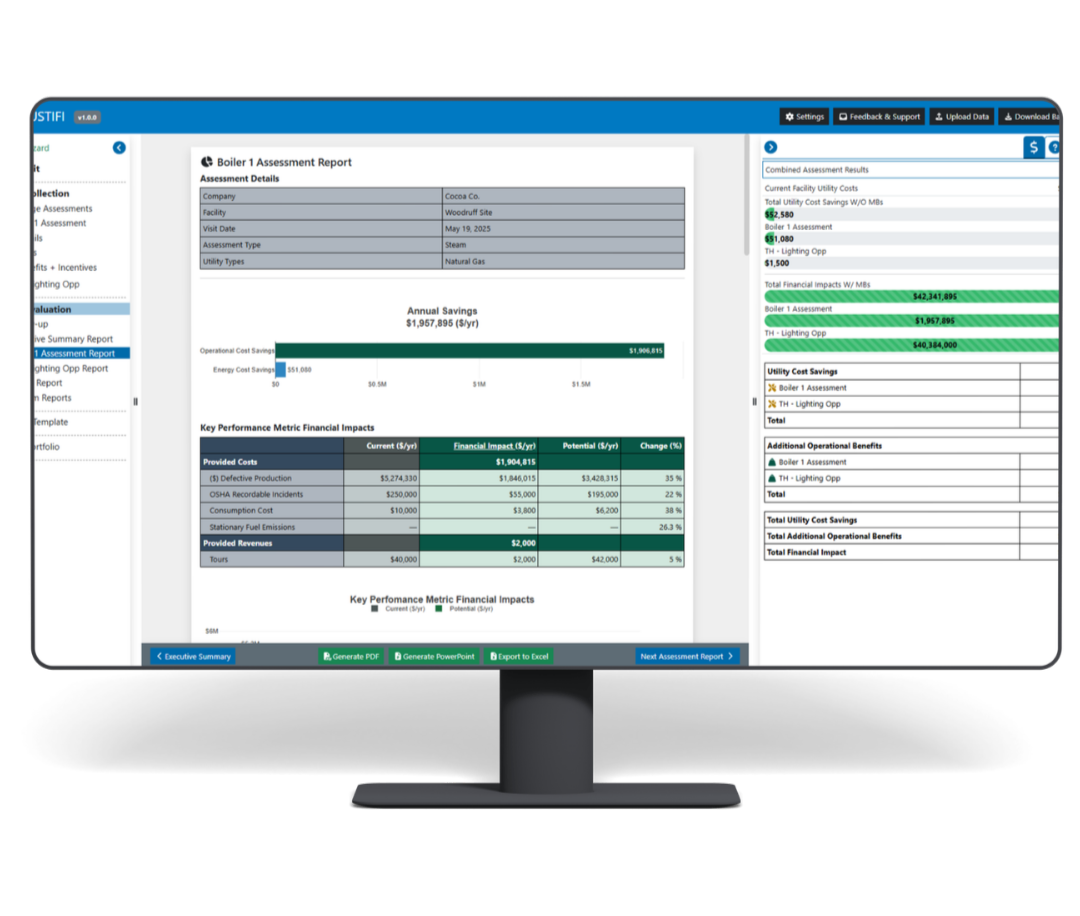The width and height of the screenshot is (1080, 916).
Task: Click the Boiler 1 Assessment utility savings icon
Action: pyautogui.click(x=772, y=388)
